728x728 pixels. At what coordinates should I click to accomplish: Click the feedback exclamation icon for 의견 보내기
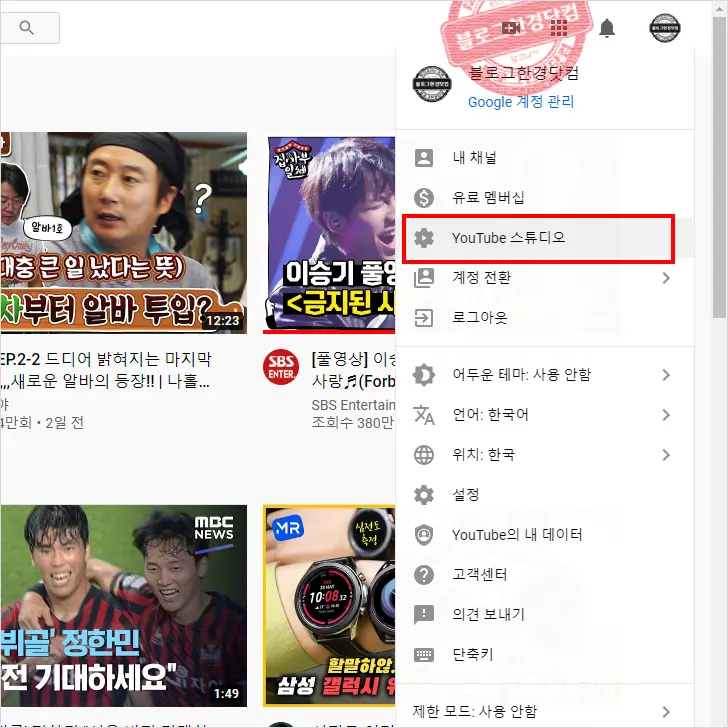(423, 615)
